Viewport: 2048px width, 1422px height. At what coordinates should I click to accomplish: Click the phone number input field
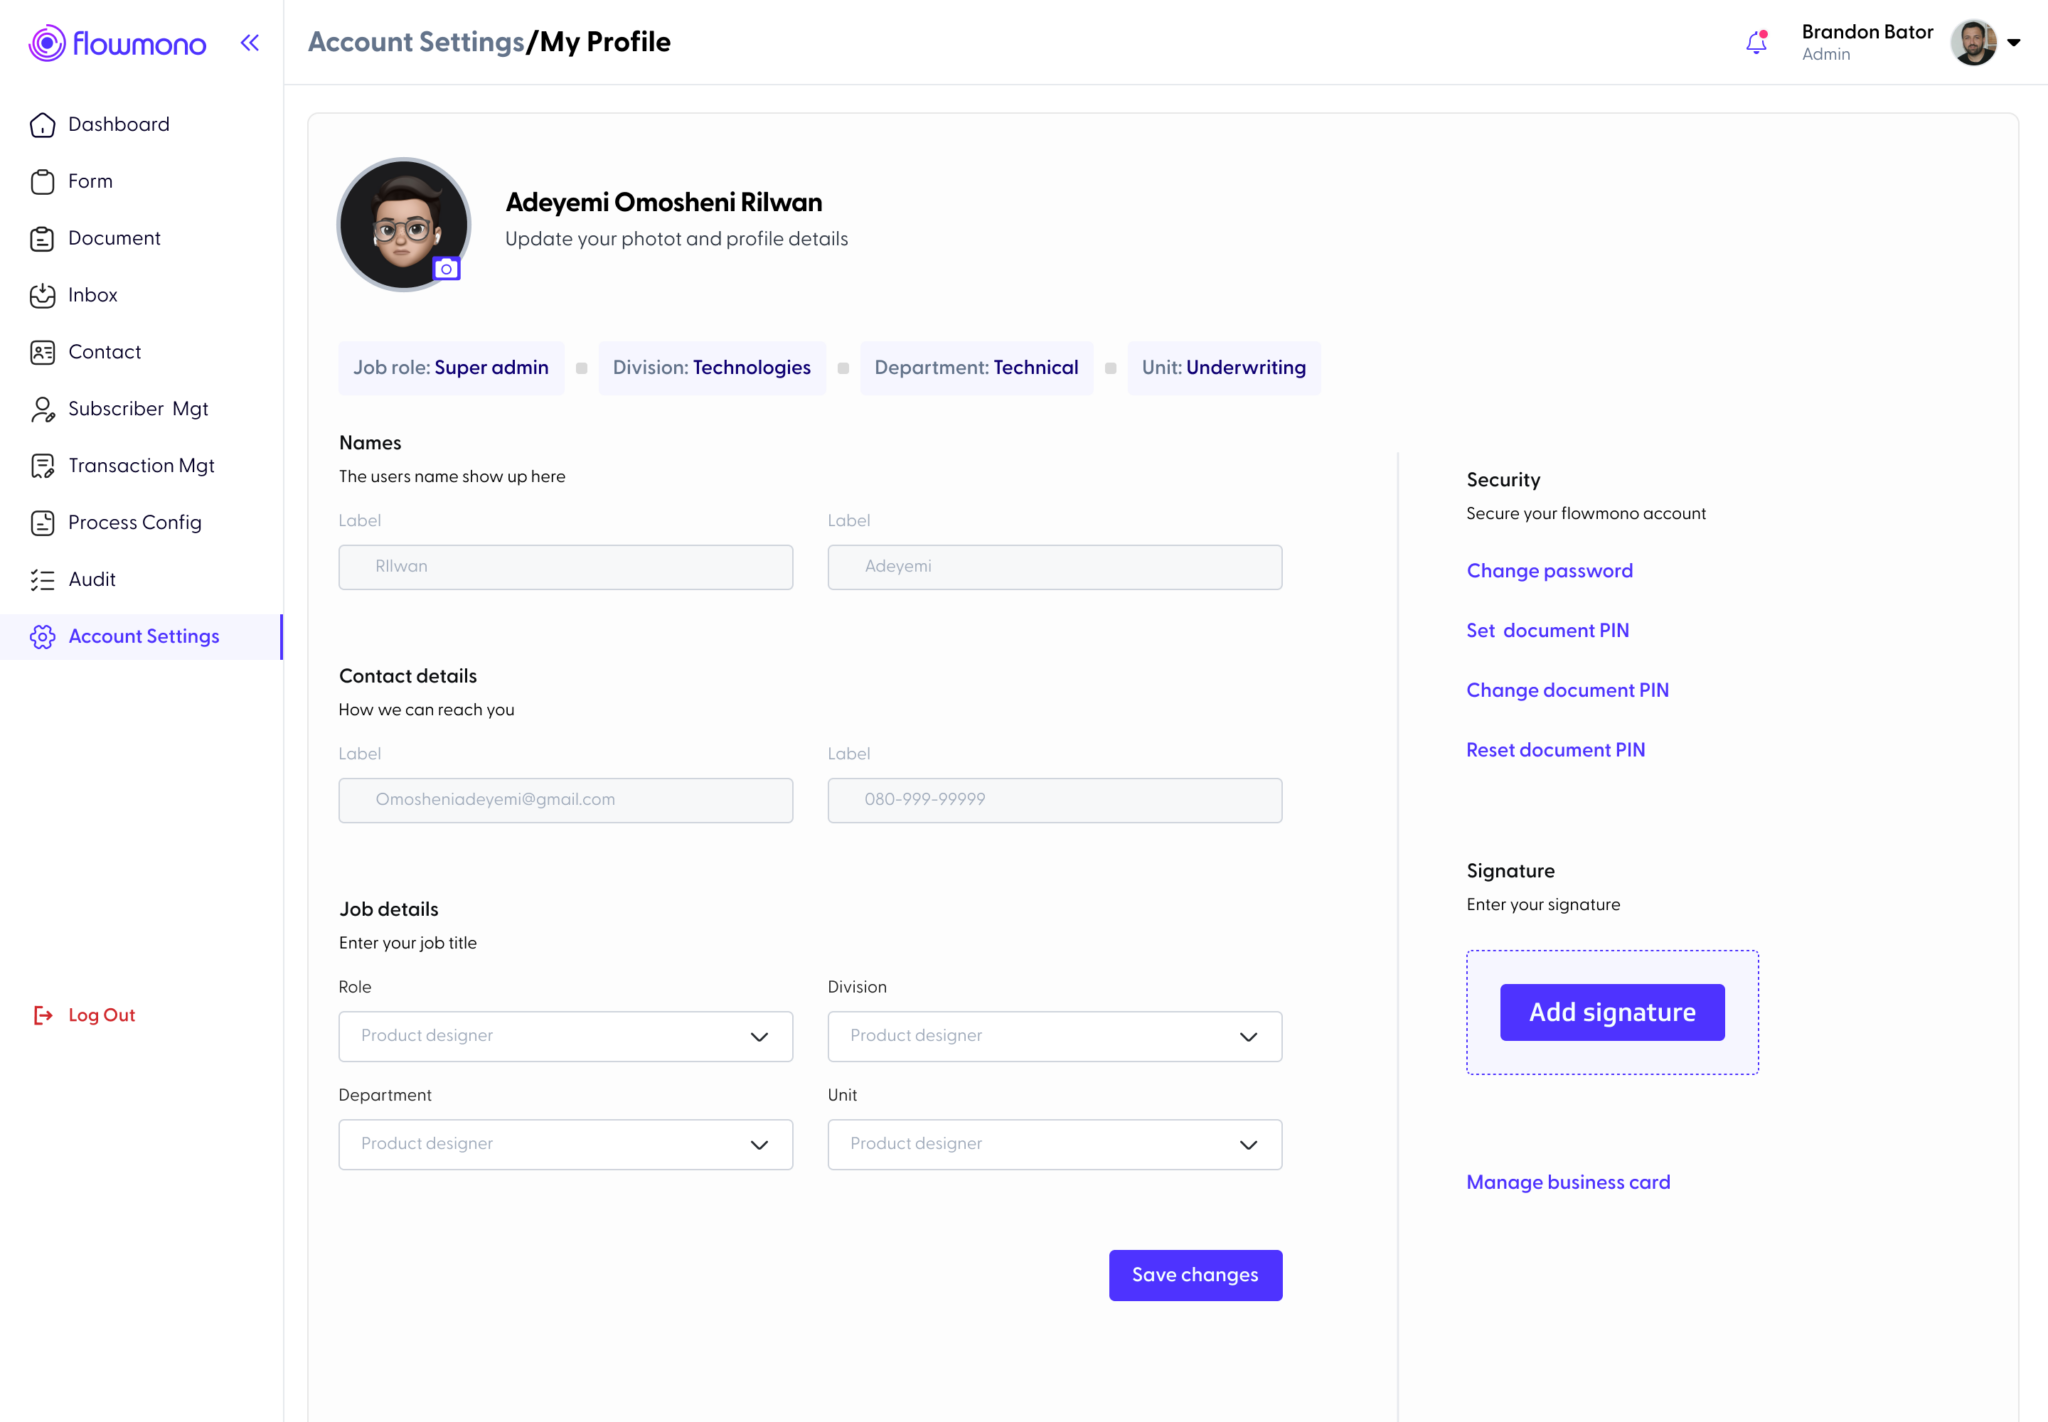tap(1054, 800)
